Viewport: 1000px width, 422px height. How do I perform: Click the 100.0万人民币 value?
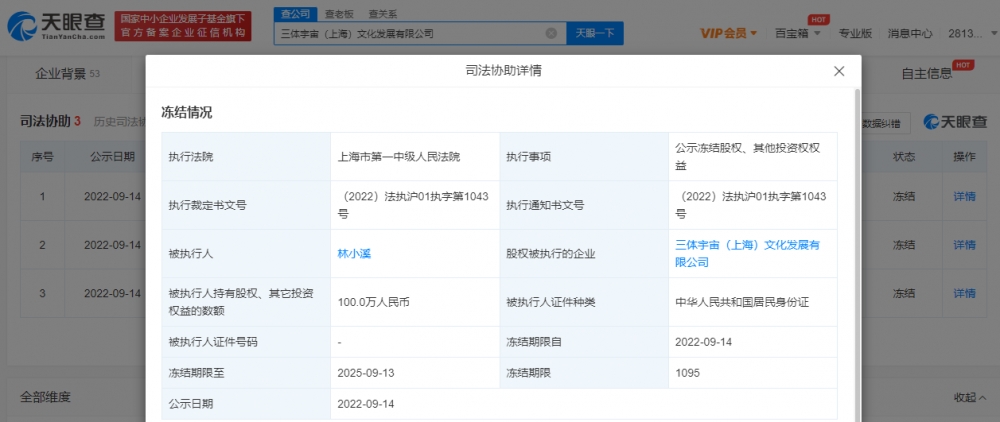point(373,302)
